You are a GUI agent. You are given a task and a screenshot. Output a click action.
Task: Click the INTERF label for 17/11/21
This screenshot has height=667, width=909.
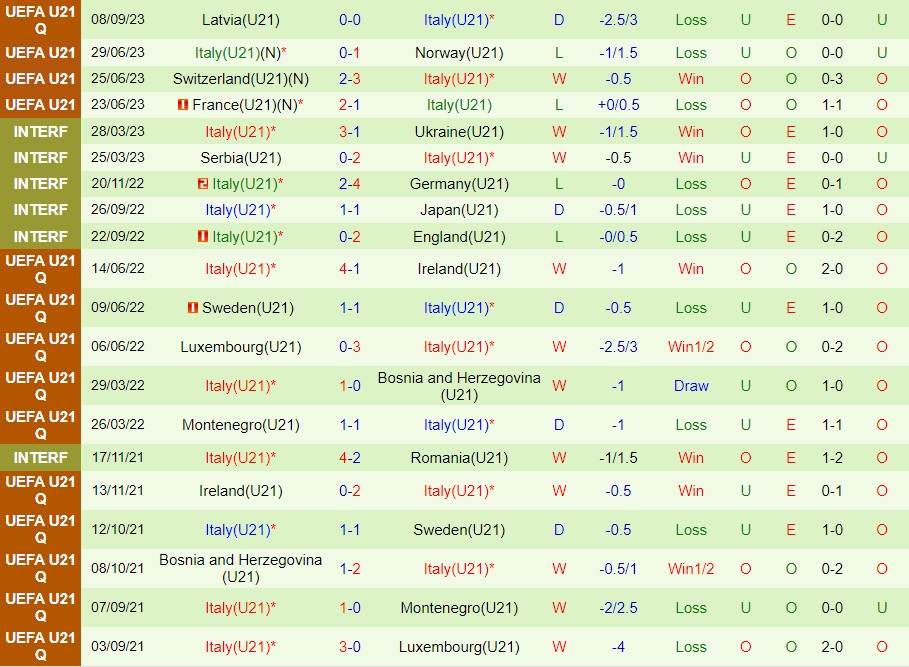pyautogui.click(x=41, y=458)
